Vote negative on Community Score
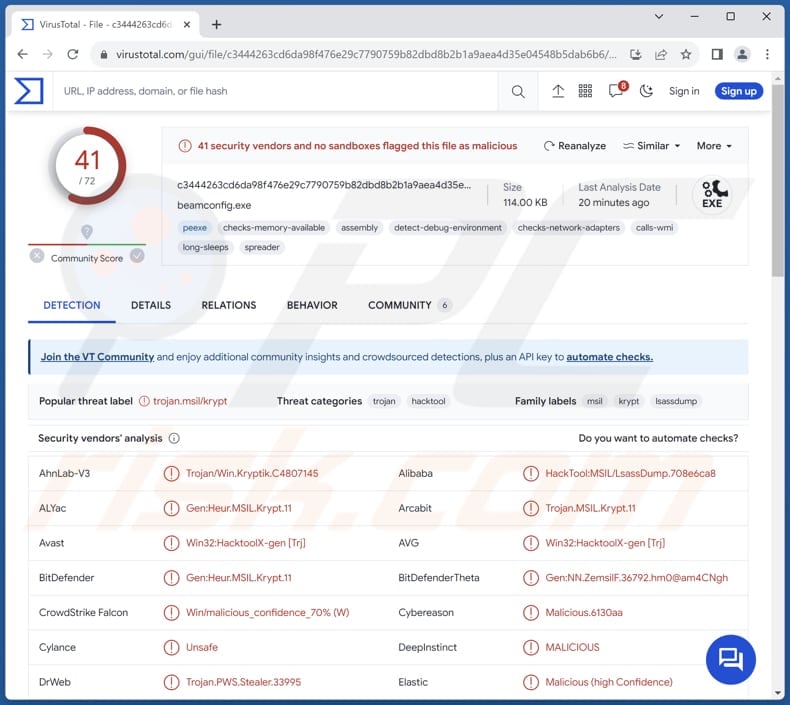The width and height of the screenshot is (790, 705). click(x=37, y=256)
